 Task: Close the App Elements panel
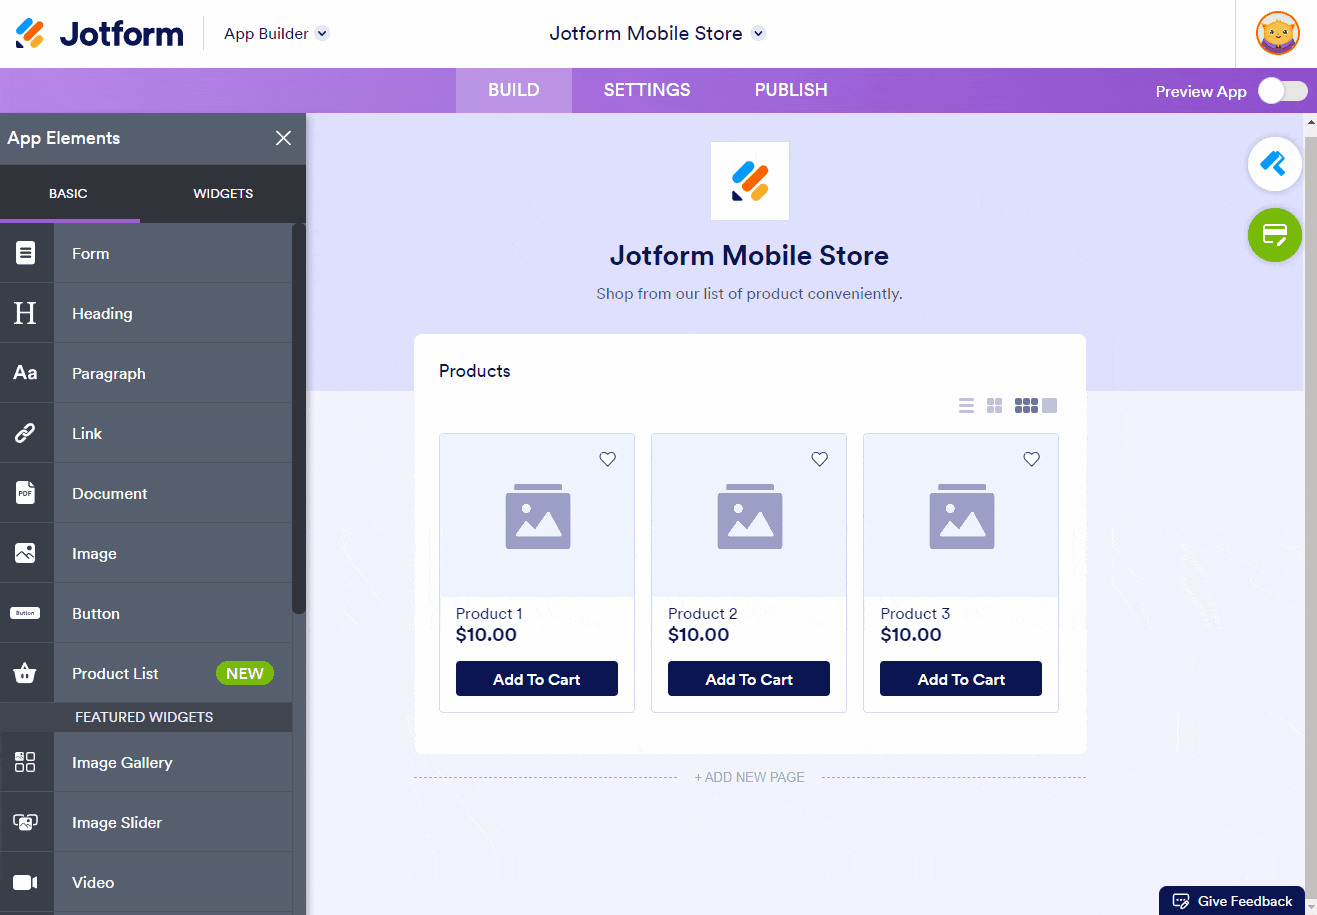pyautogui.click(x=284, y=138)
